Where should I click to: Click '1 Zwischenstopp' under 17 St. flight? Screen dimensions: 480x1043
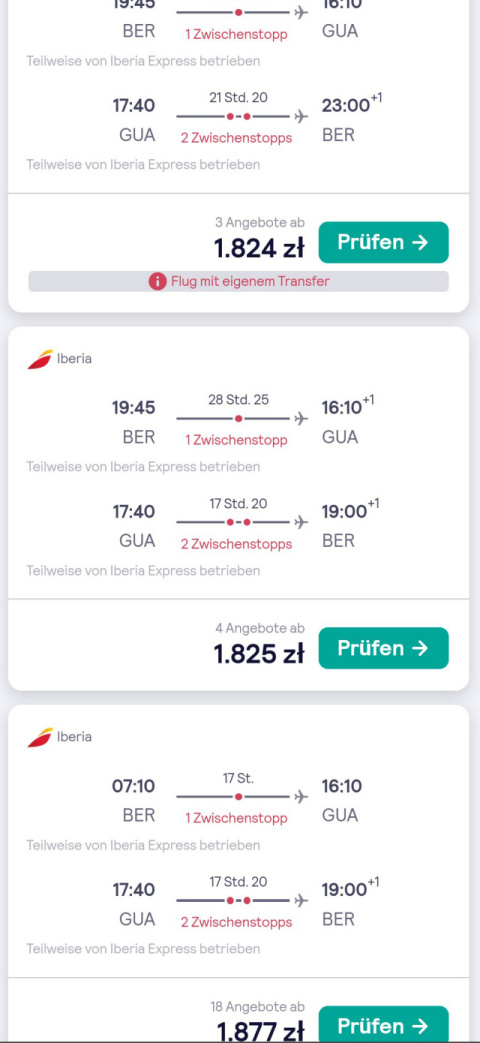coord(236,818)
